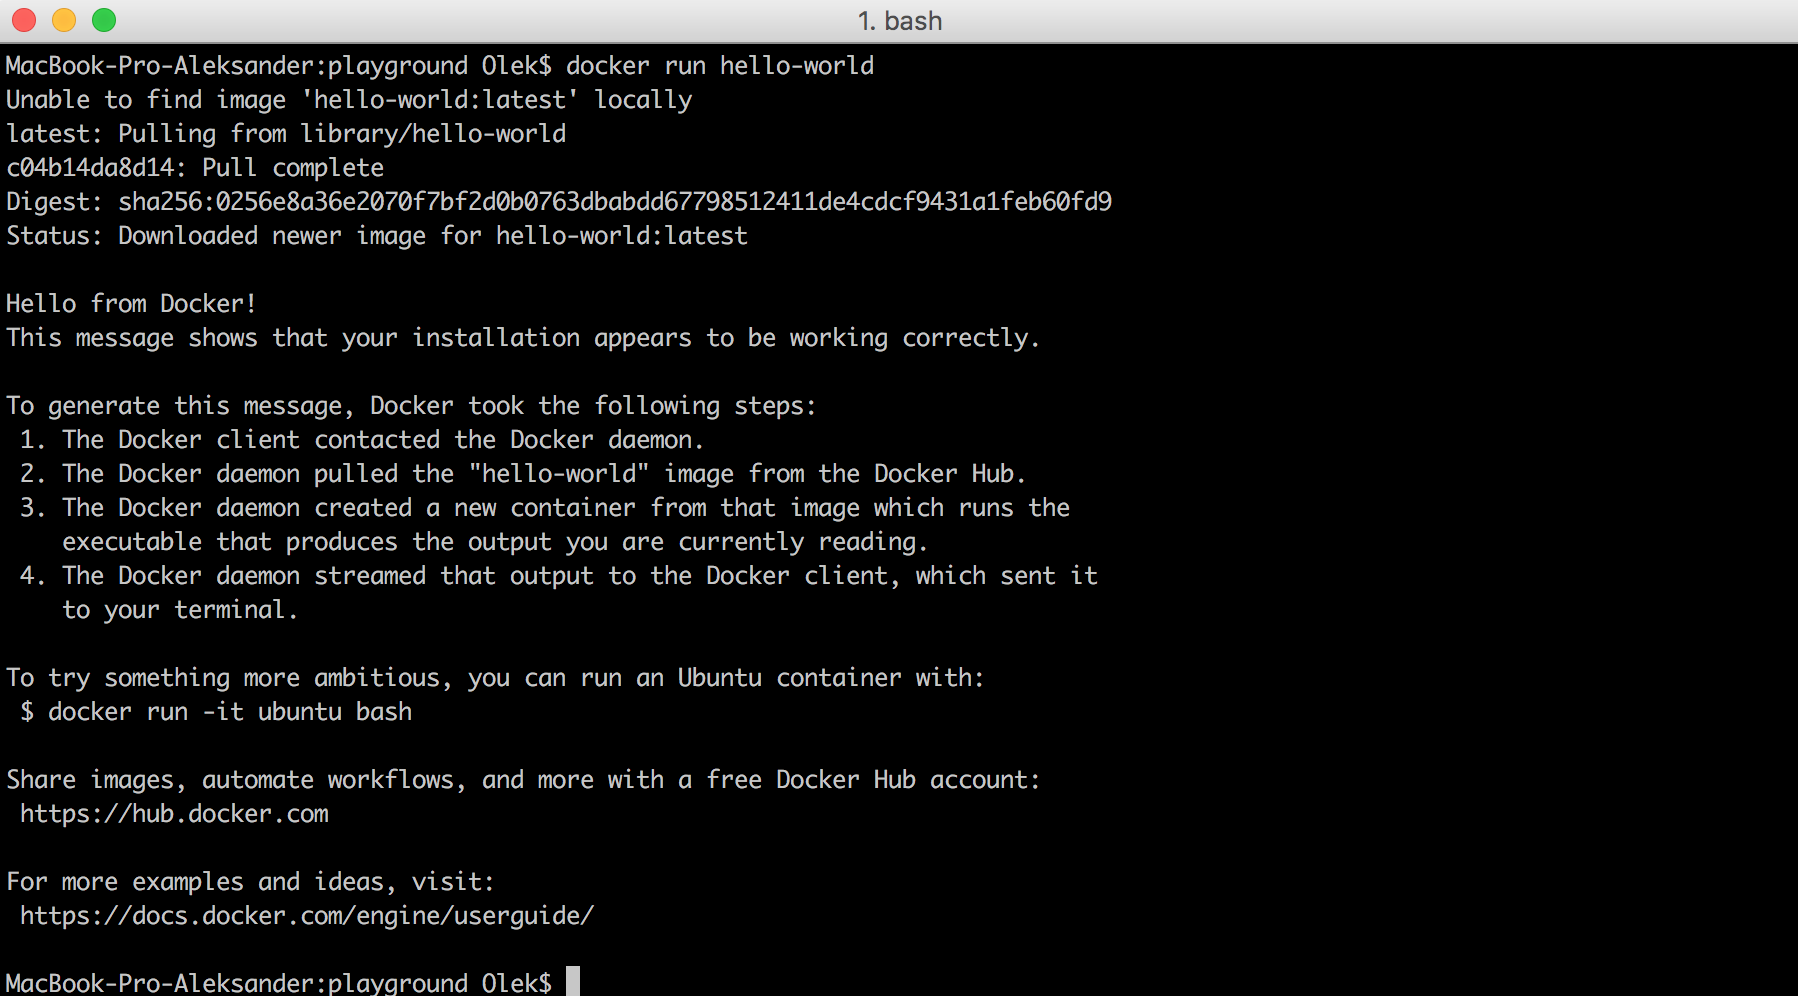This screenshot has height=996, width=1798.
Task: Click step 1 about the Docker client
Action: pyautogui.click(x=380, y=439)
